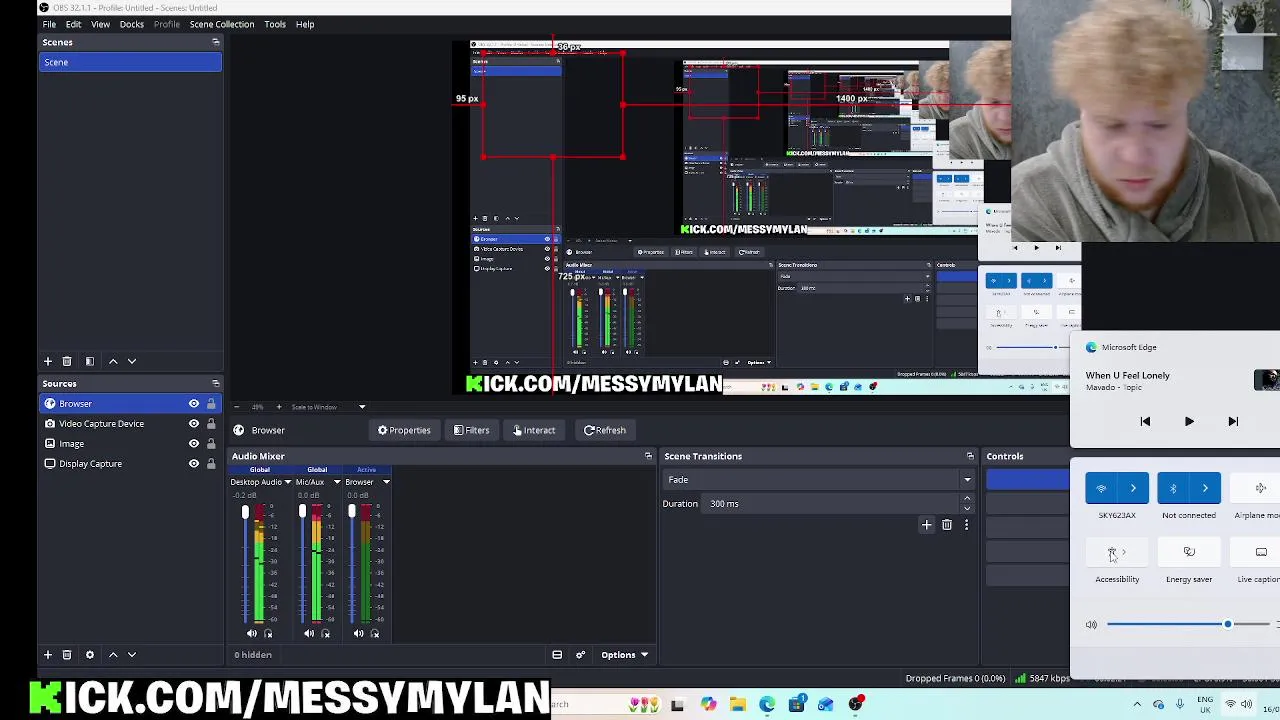Open transition three-dot menu
Screen dimensions: 1280x720
pos(966,524)
